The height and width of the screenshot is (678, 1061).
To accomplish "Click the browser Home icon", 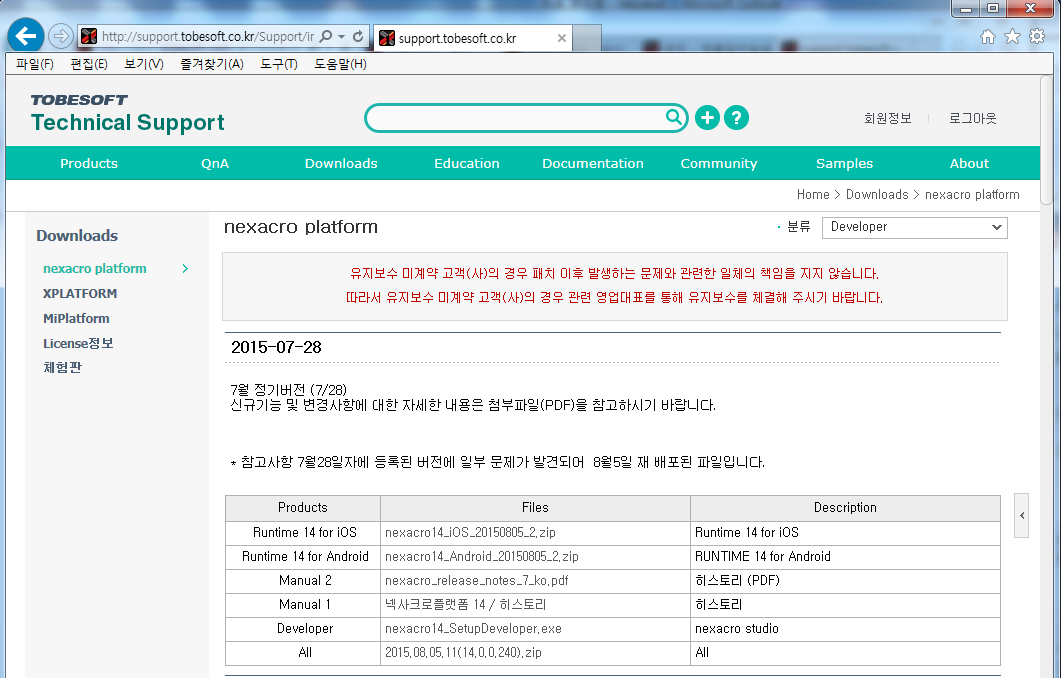I will 988,37.
